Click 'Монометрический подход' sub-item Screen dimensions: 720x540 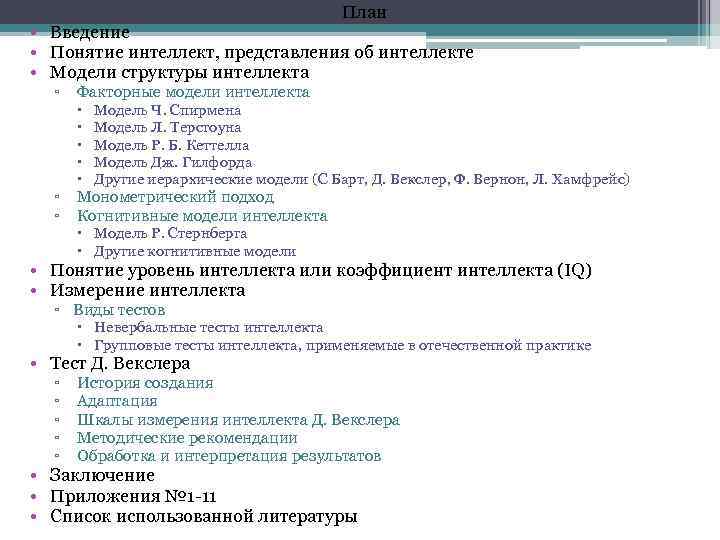[175, 197]
